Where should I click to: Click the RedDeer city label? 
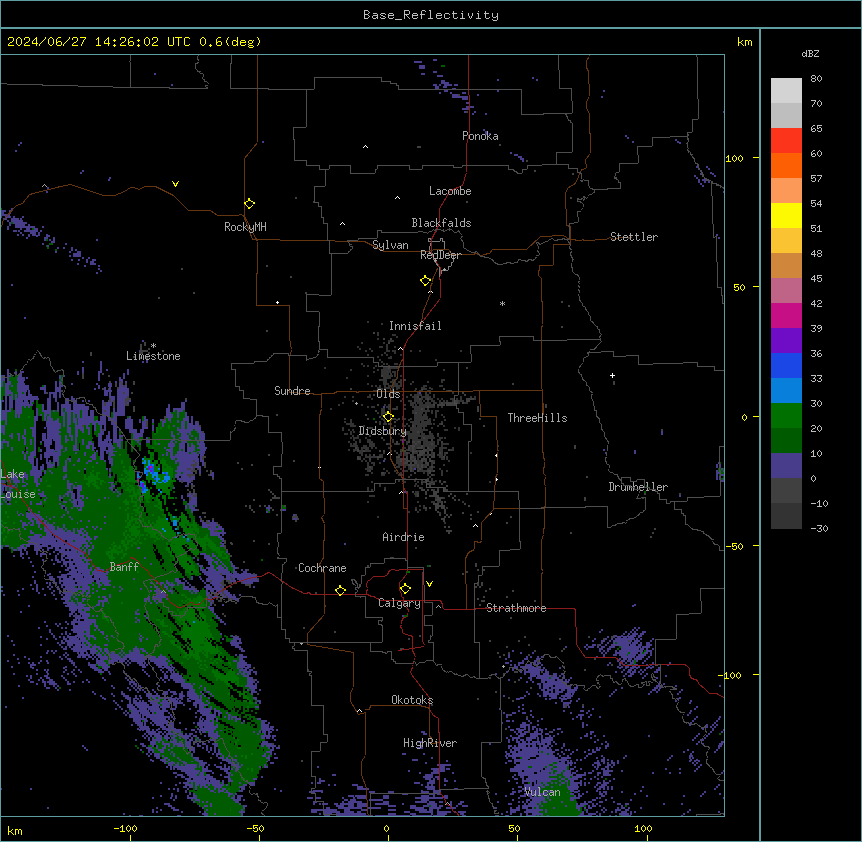pyautogui.click(x=440, y=255)
